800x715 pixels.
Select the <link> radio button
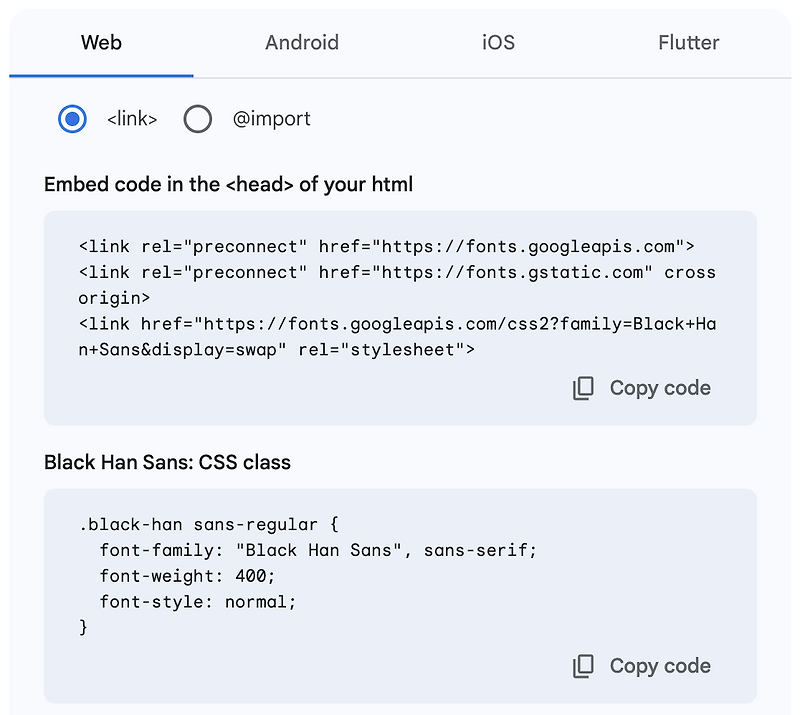pos(72,118)
